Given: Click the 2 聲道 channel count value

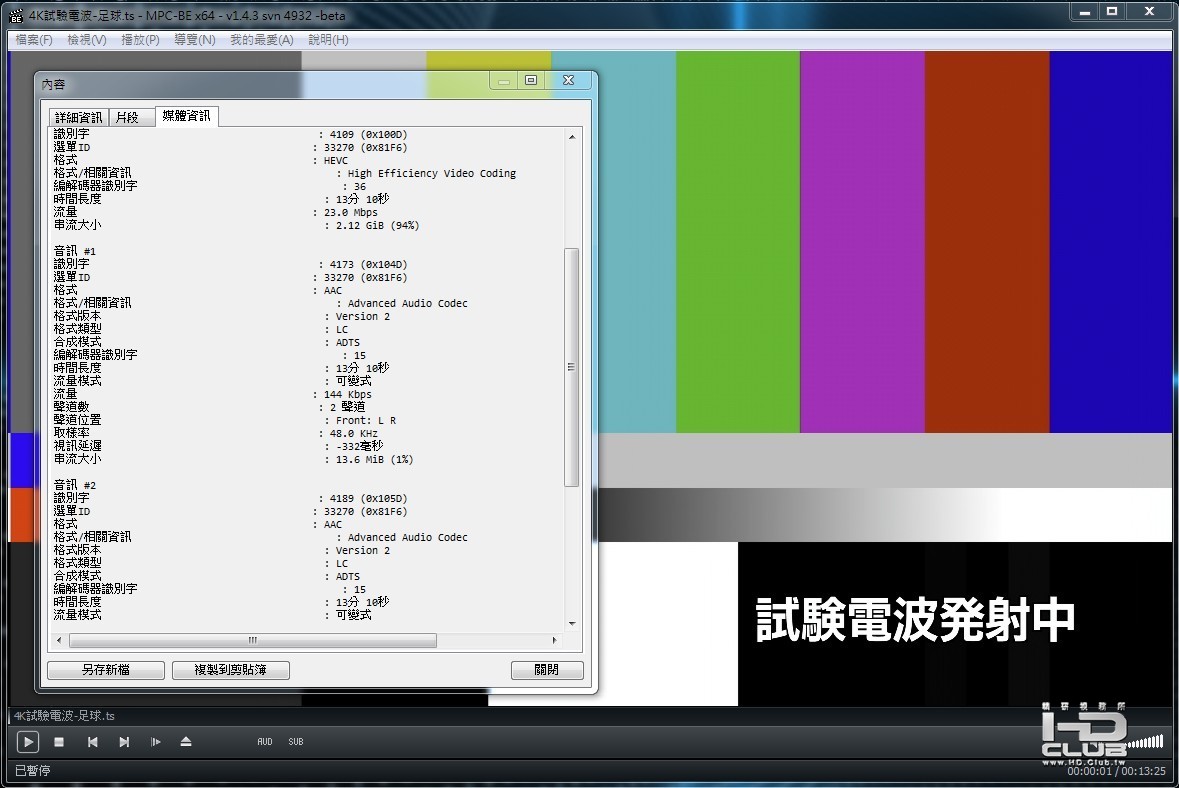Looking at the screenshot, I should pyautogui.click(x=347, y=408).
